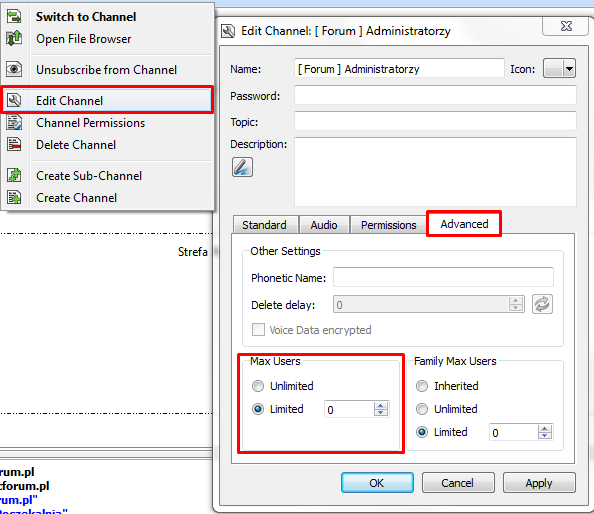Choose Create Sub-Channel menu entry
Screen dimensions: 594x514
108,176
